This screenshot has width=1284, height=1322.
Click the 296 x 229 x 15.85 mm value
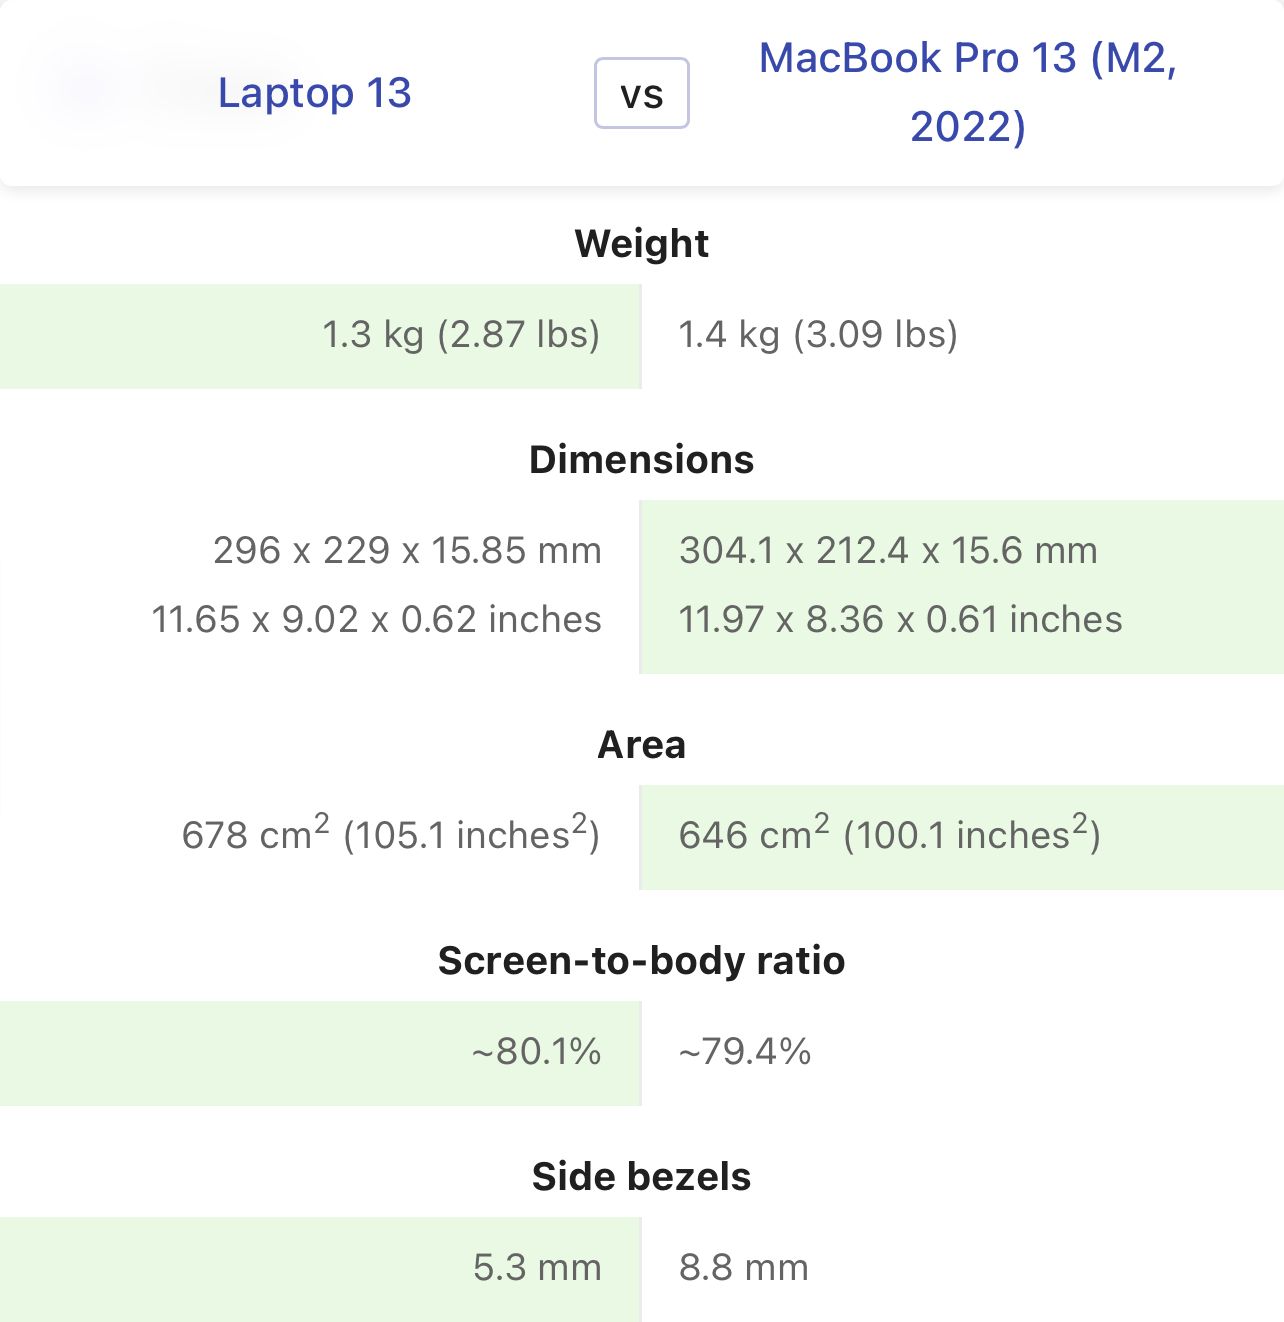[x=407, y=550]
